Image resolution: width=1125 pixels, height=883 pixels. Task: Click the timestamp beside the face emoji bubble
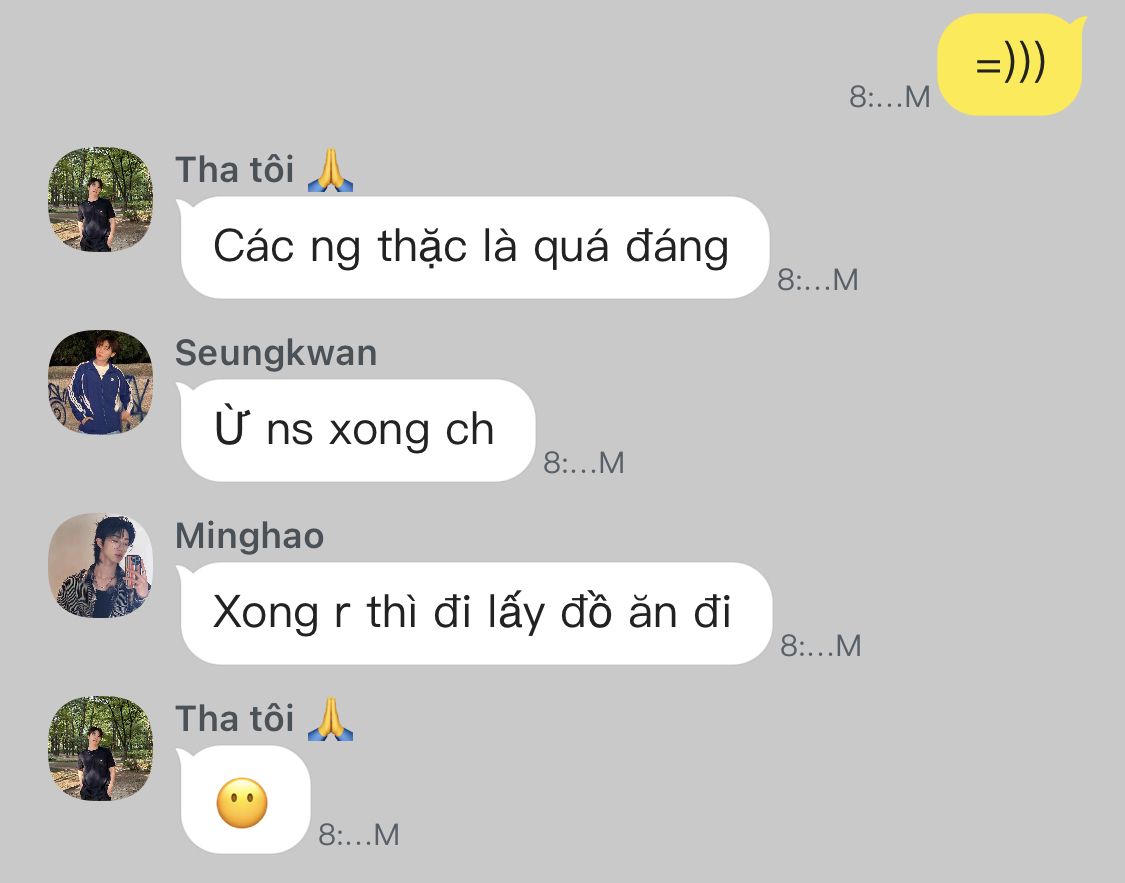click(358, 835)
